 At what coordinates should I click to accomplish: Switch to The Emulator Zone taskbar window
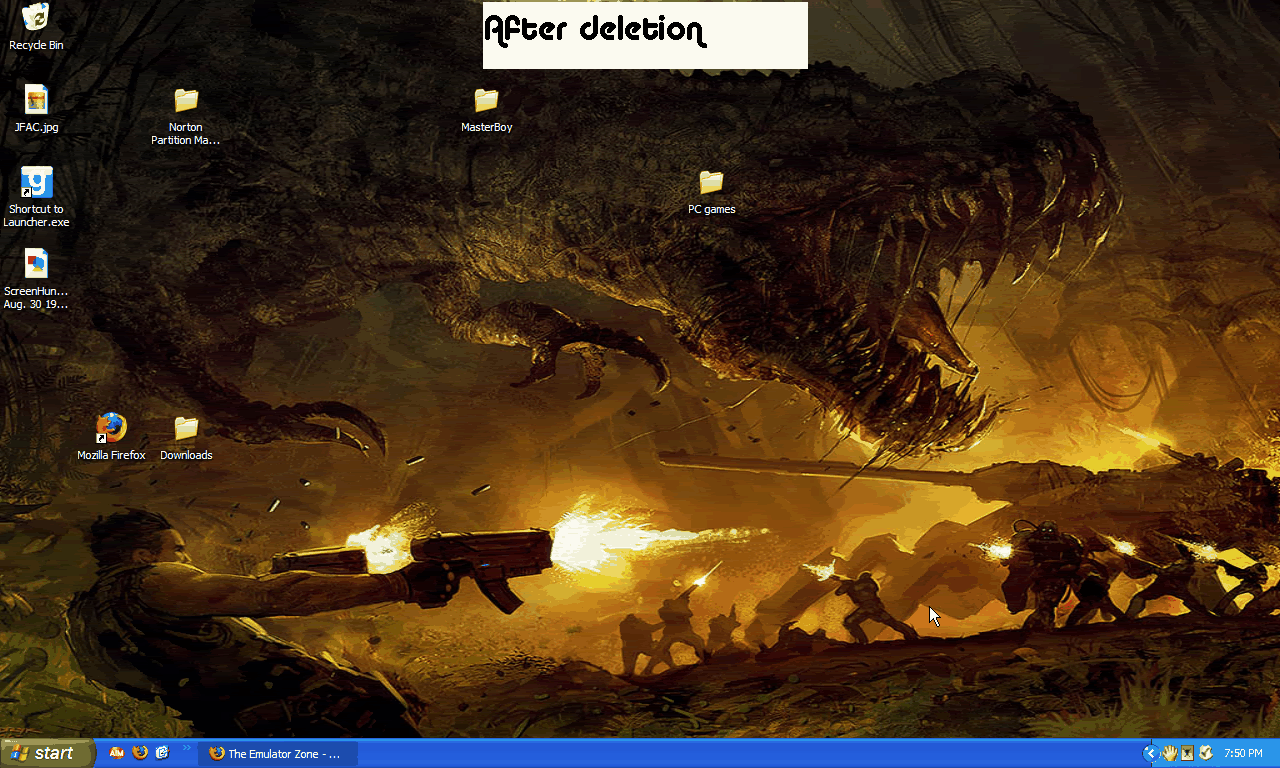click(276, 754)
